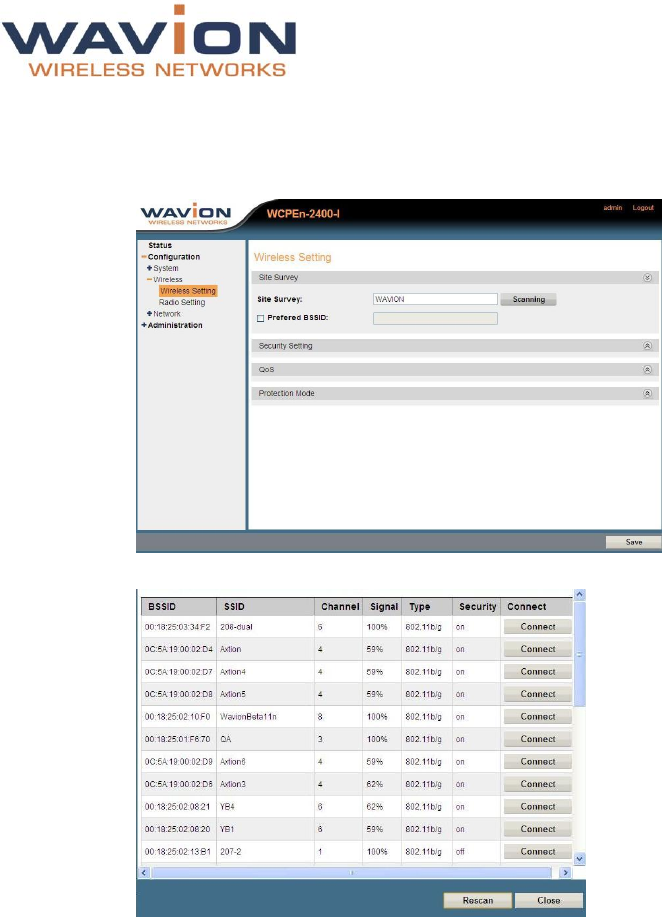Click the 'off' security value for 207-2
This screenshot has width=662, height=917.
coord(460,852)
